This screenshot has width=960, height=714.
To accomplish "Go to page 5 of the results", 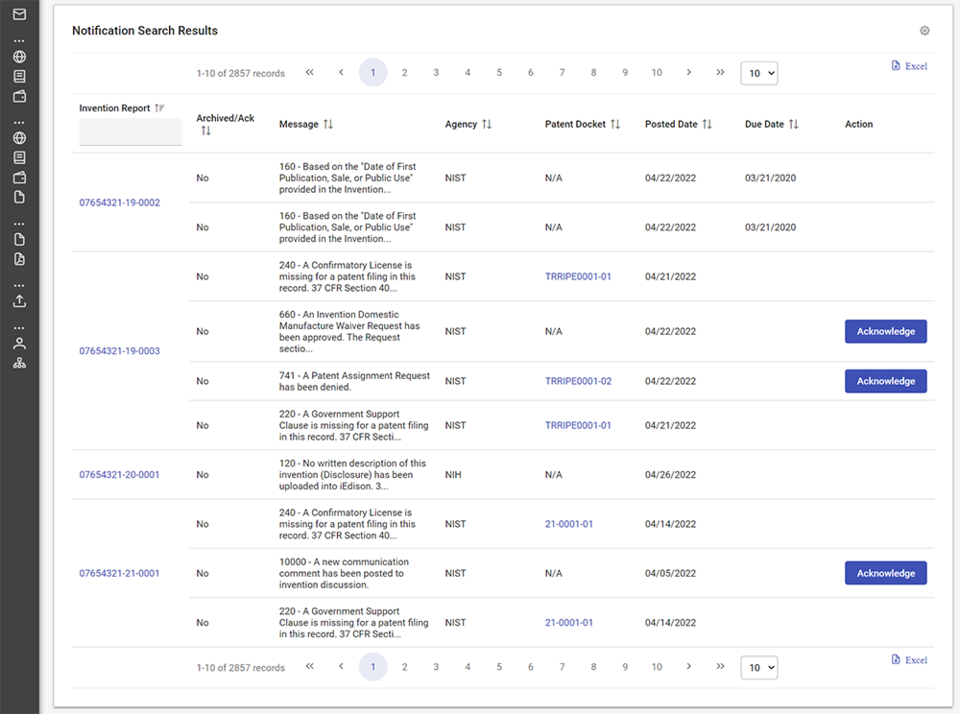I will pos(499,72).
